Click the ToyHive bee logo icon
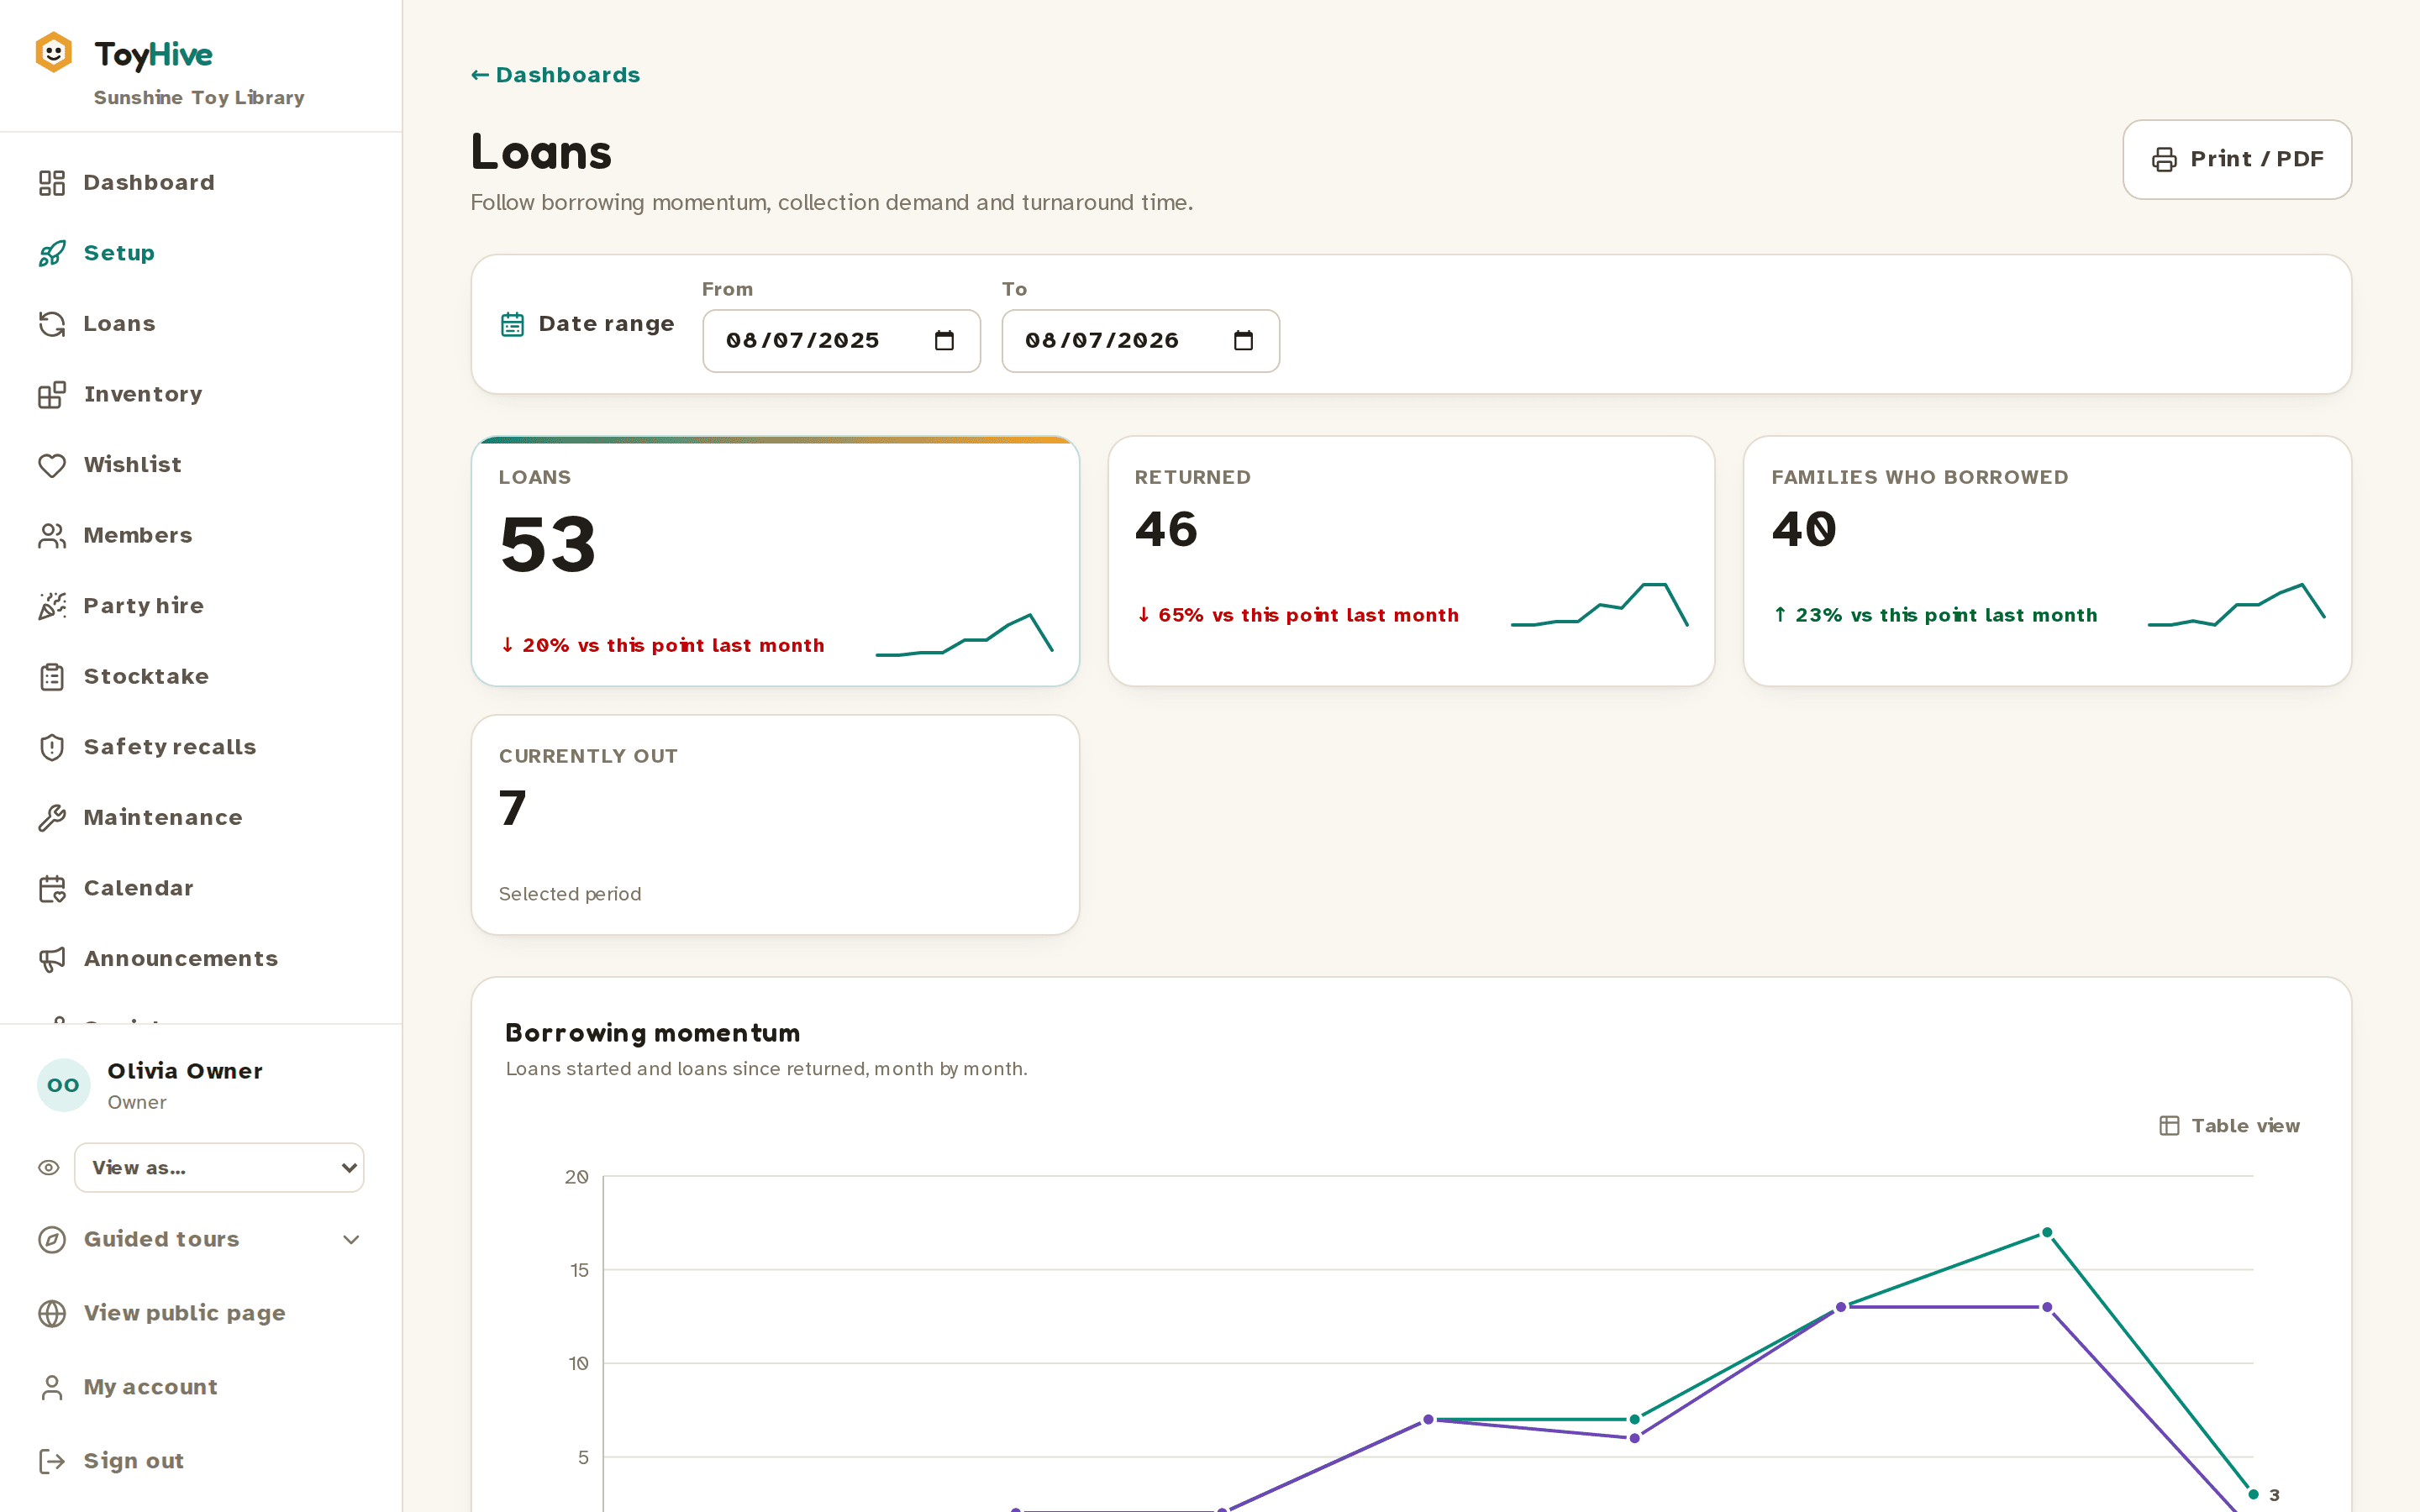 point(54,53)
